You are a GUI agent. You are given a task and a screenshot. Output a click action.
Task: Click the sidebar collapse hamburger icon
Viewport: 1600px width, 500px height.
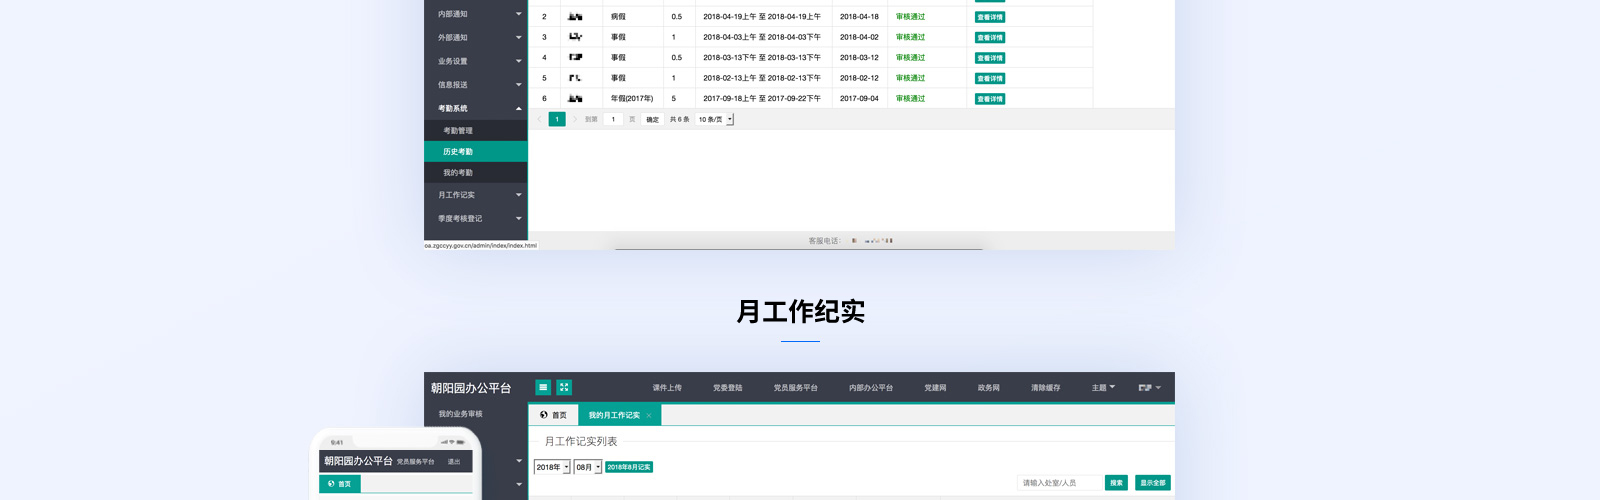pyautogui.click(x=543, y=387)
